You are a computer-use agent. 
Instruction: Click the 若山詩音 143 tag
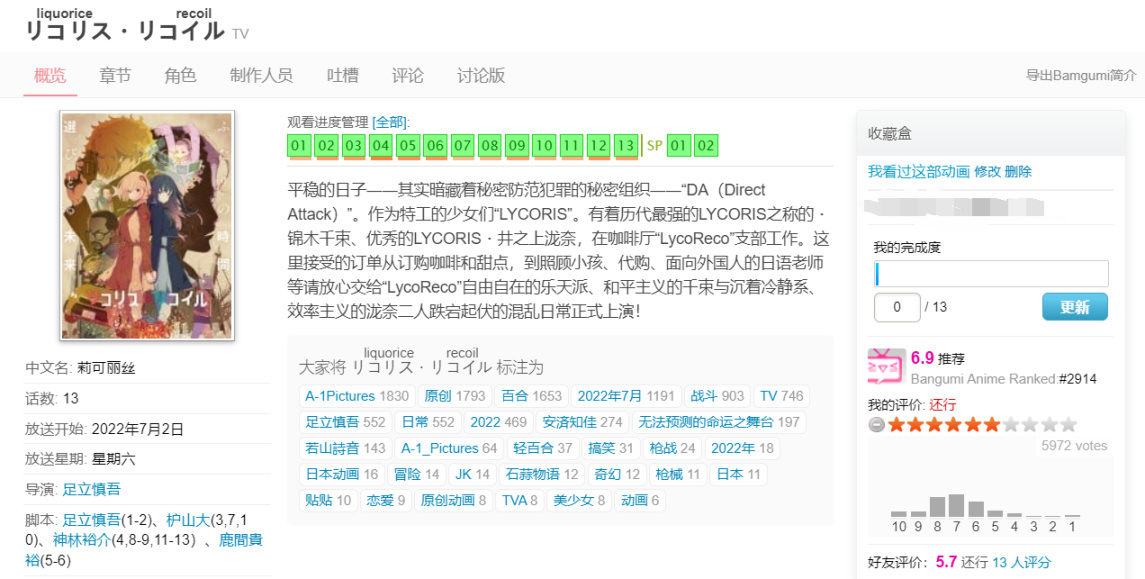345,448
